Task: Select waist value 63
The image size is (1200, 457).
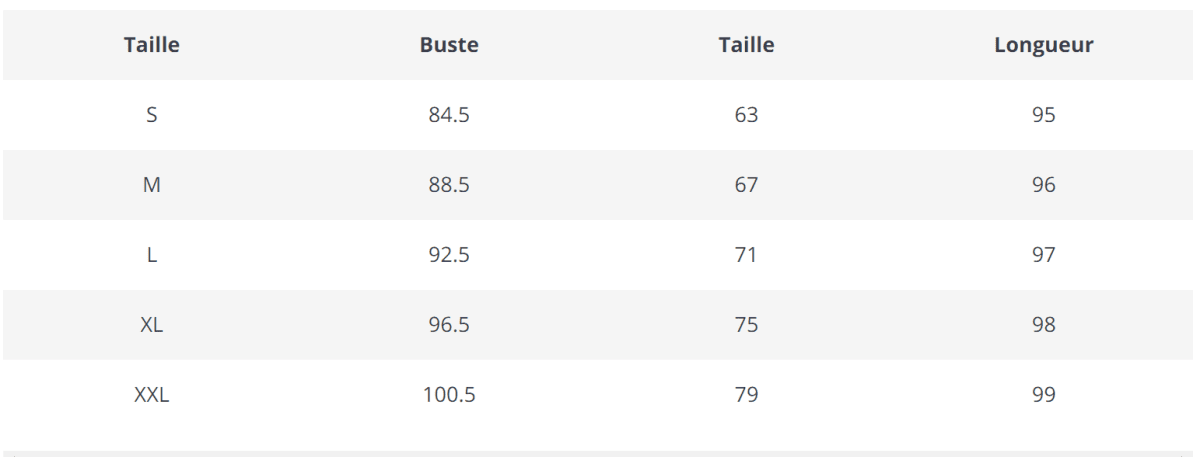Action: click(x=746, y=115)
